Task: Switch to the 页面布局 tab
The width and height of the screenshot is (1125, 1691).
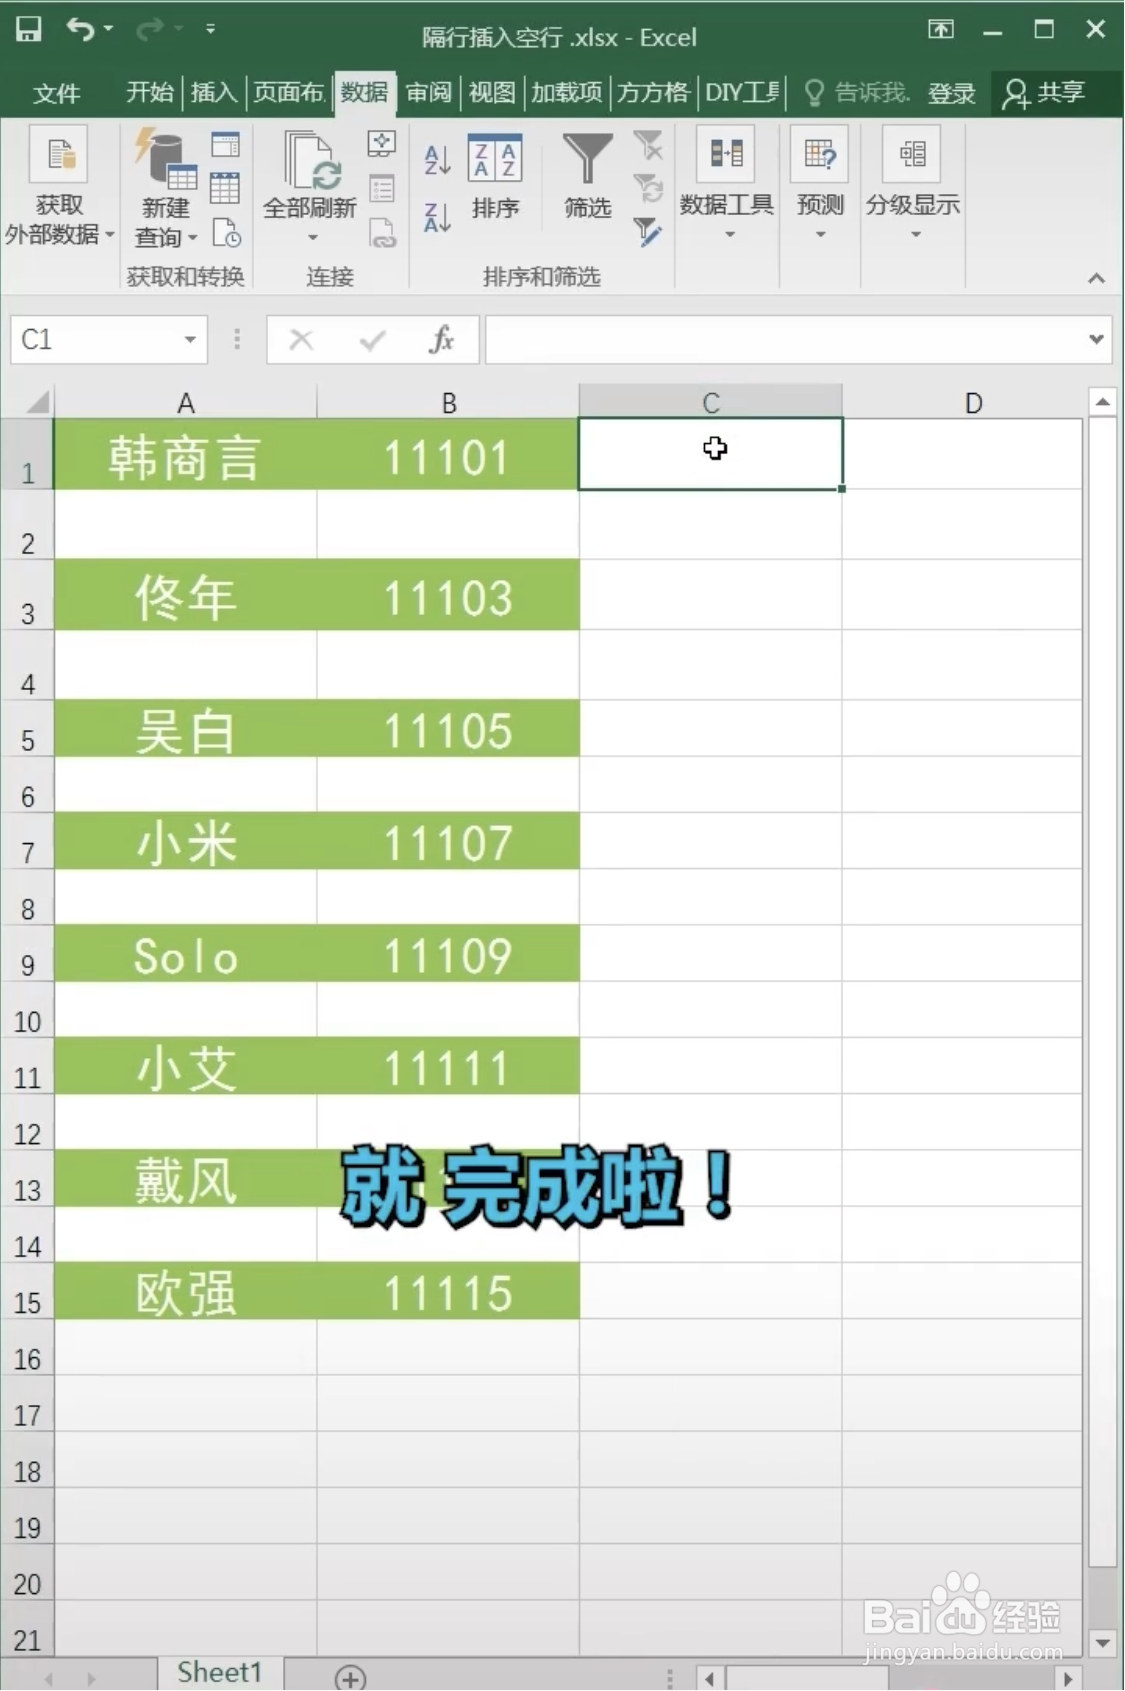Action: pyautogui.click(x=288, y=92)
